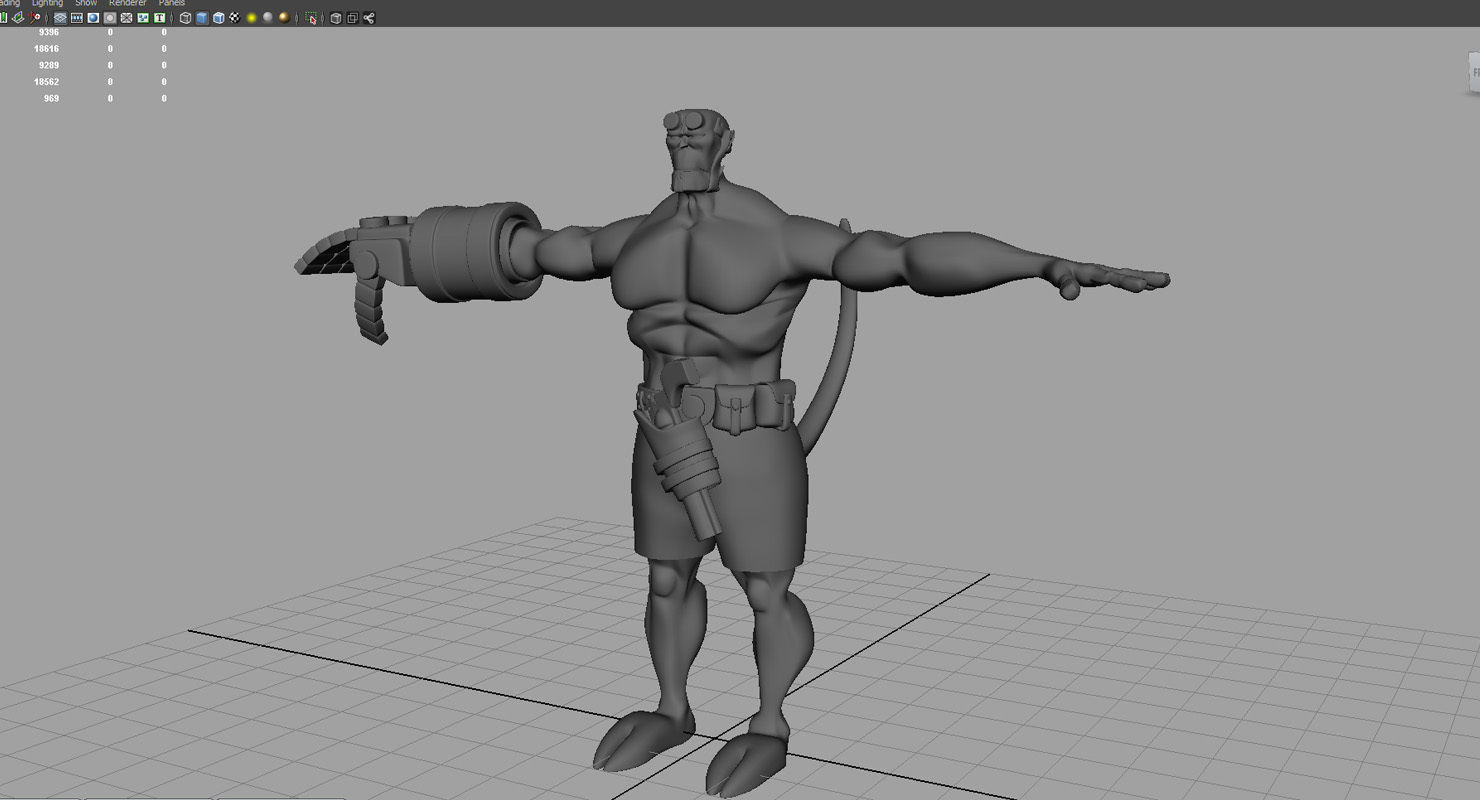1480x800 pixels.
Task: Toggle the safe action icon
Action: pyautogui.click(x=143, y=18)
